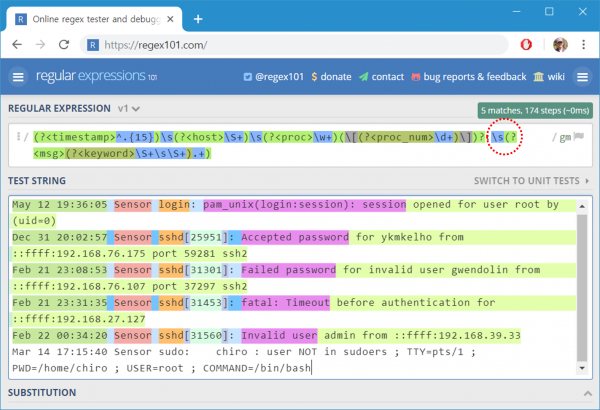
Task: Open the regex flags flag icon
Action: click(x=578, y=137)
